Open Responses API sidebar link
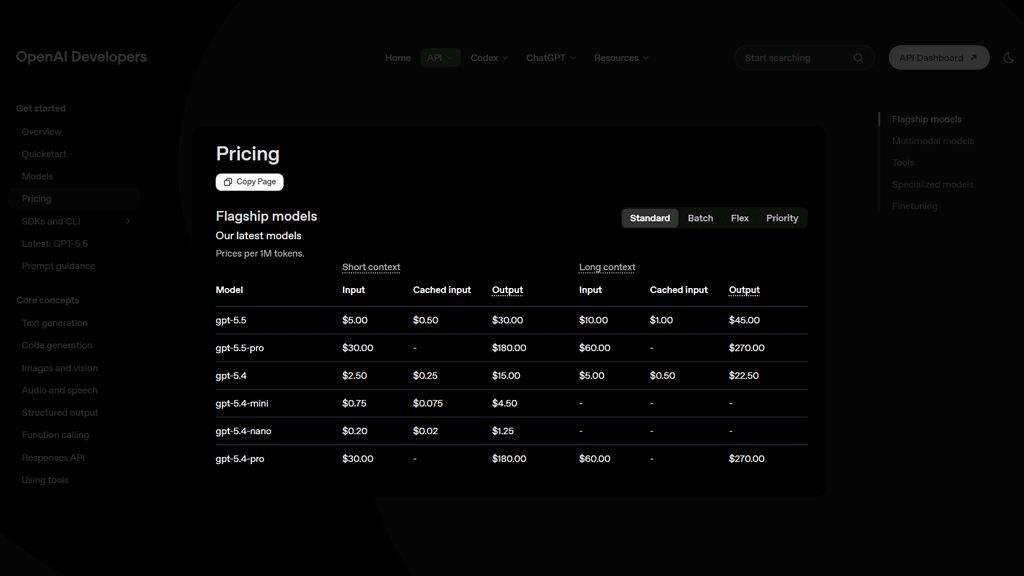This screenshot has width=1024, height=576. point(53,458)
